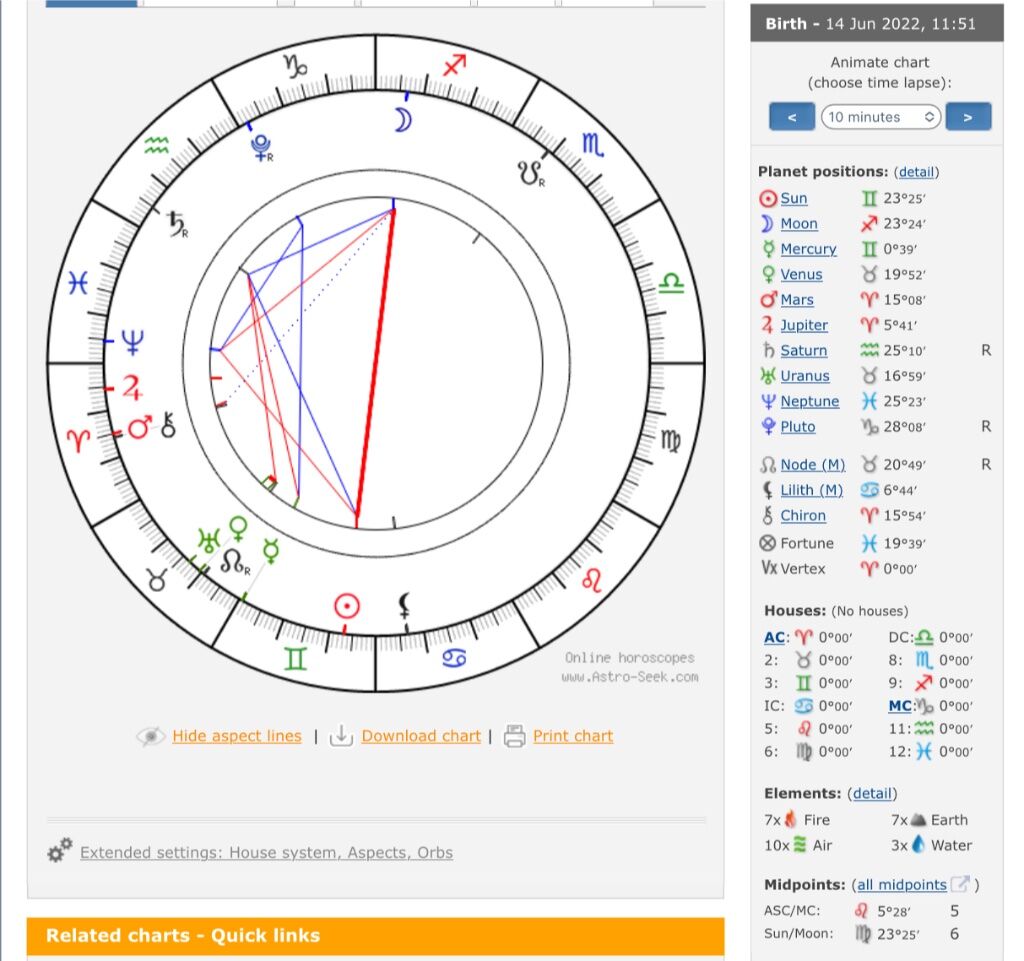Image resolution: width=1024 pixels, height=961 pixels.
Task: Click the Jupiter glyph in the chart wheel
Action: [132, 387]
